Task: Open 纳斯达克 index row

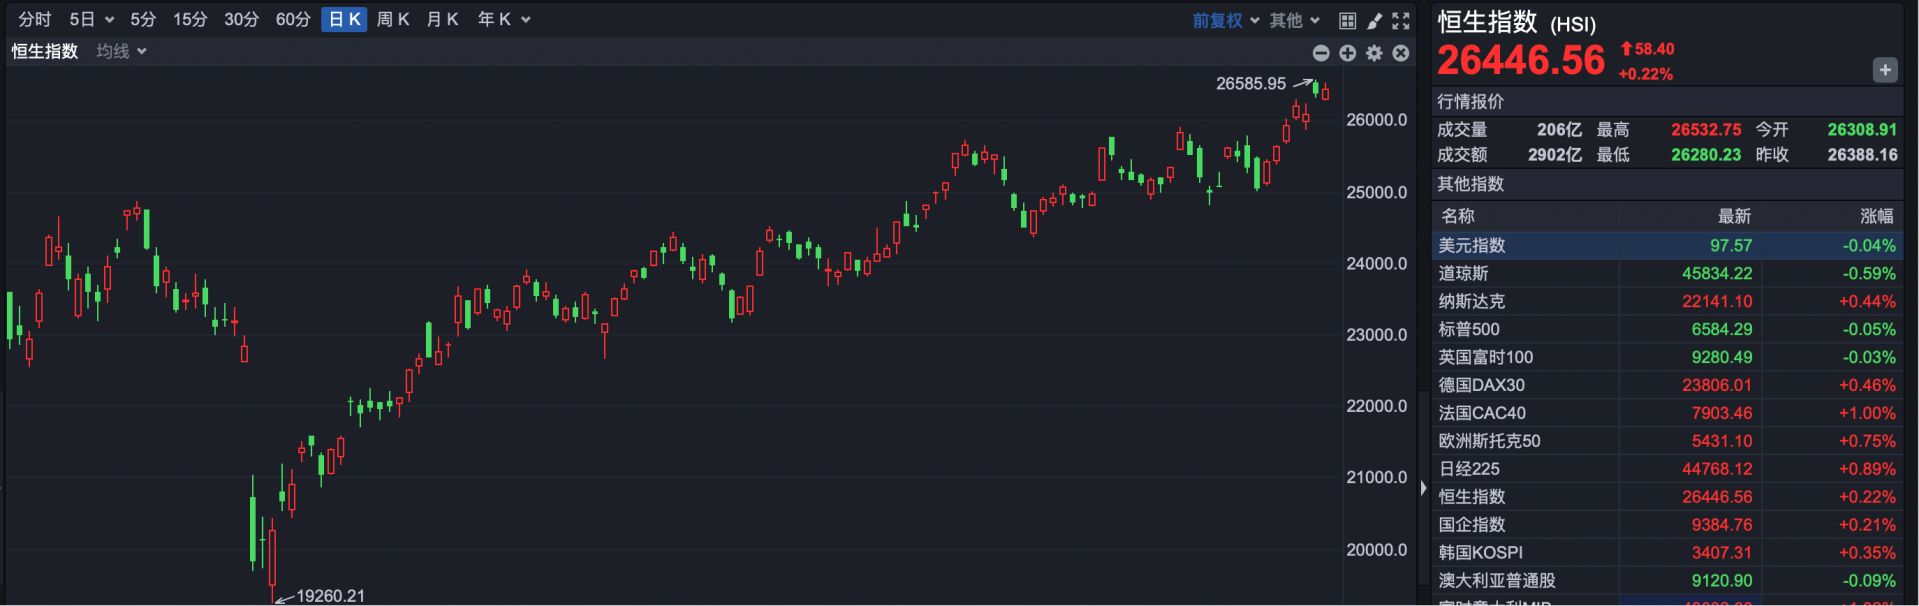Action: [1667, 301]
